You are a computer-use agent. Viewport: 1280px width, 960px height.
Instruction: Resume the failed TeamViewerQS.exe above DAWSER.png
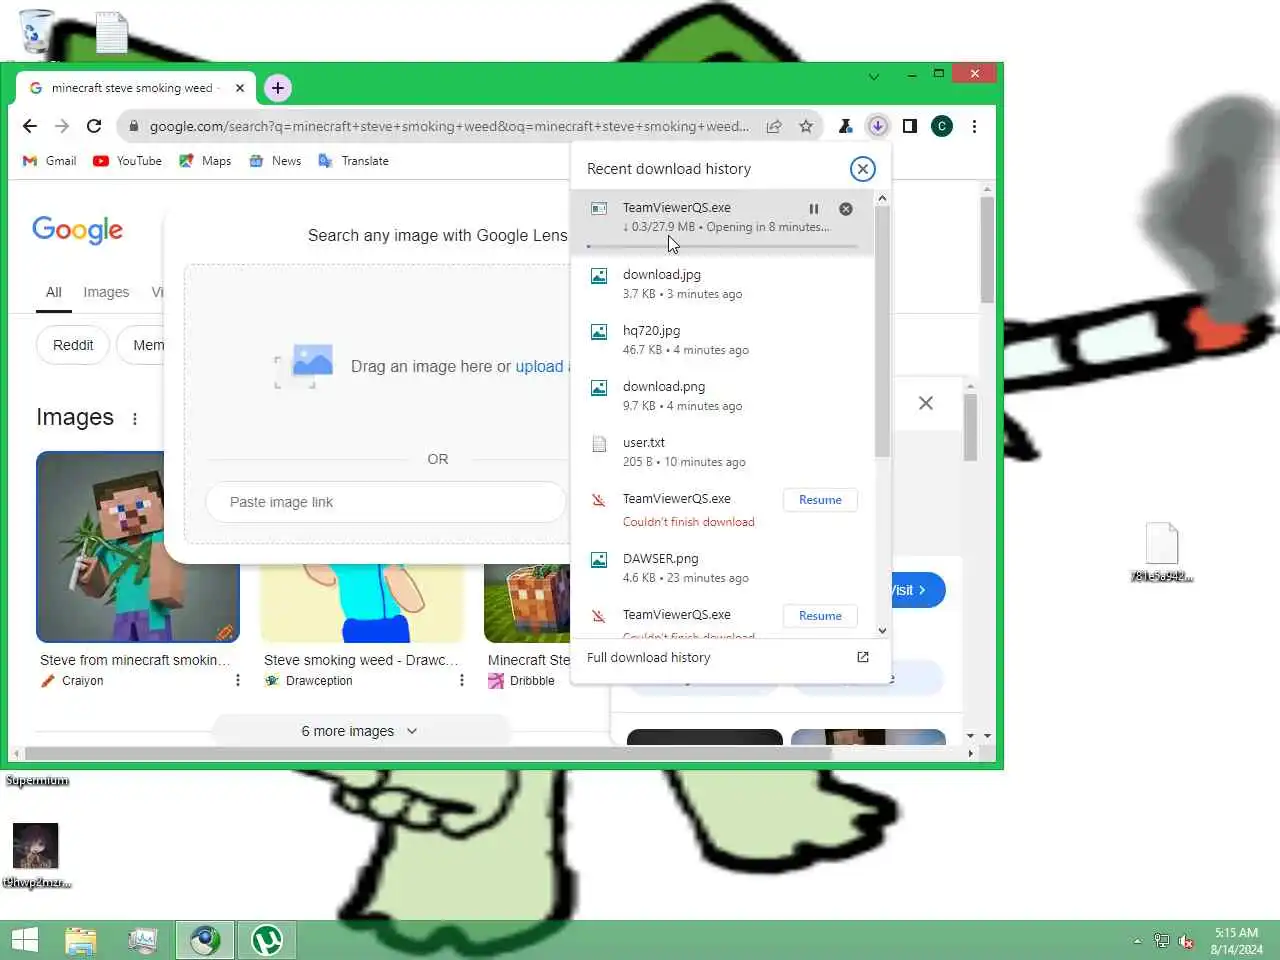(x=820, y=500)
